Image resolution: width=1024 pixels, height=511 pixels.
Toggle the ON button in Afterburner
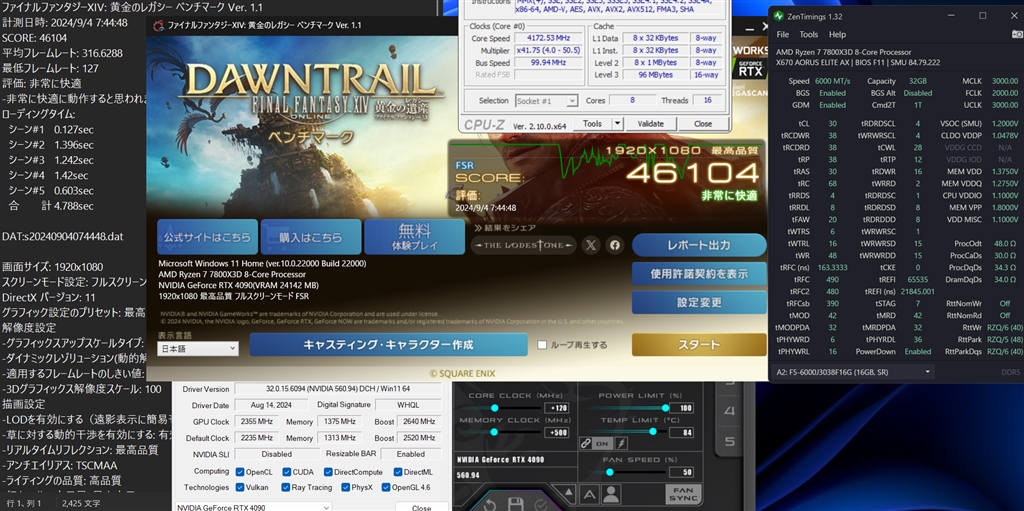pos(603,443)
